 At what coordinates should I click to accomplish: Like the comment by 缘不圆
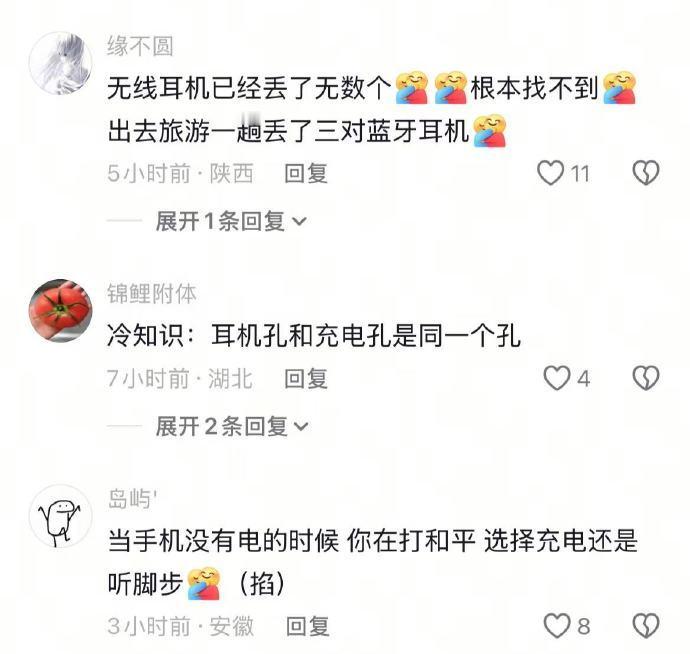[551, 173]
